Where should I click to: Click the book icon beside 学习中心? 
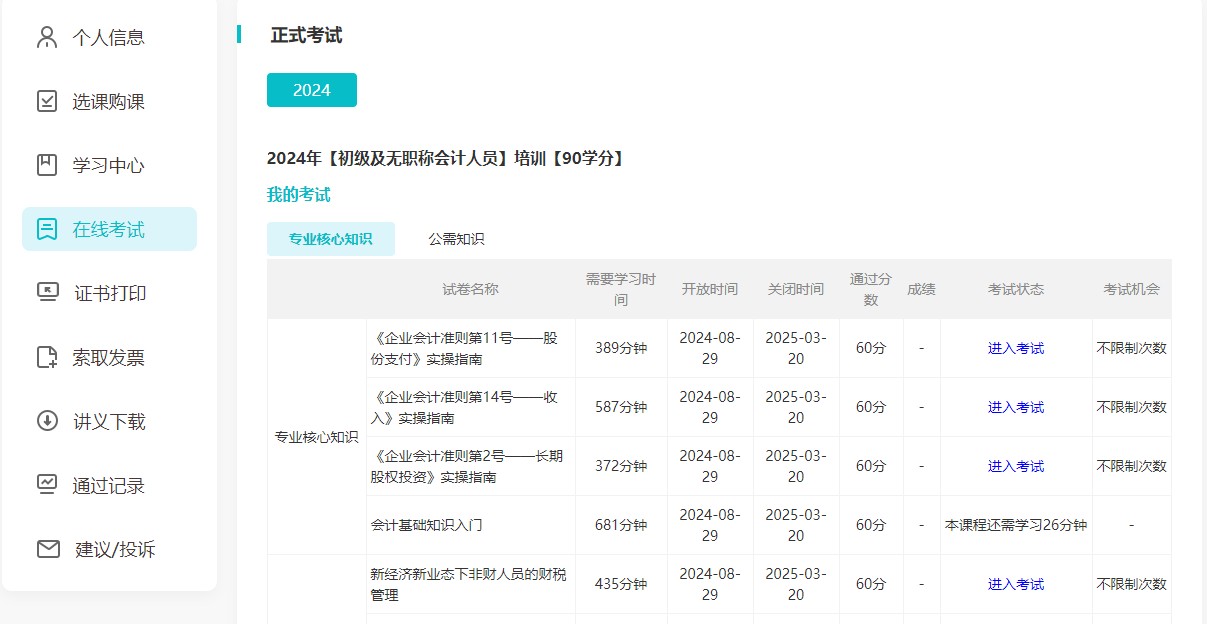(x=47, y=165)
